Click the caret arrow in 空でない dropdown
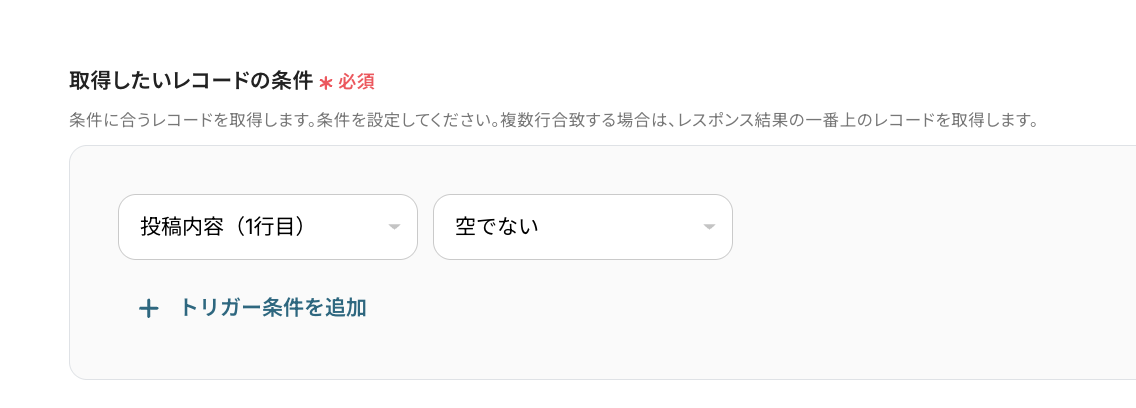 coord(709,227)
